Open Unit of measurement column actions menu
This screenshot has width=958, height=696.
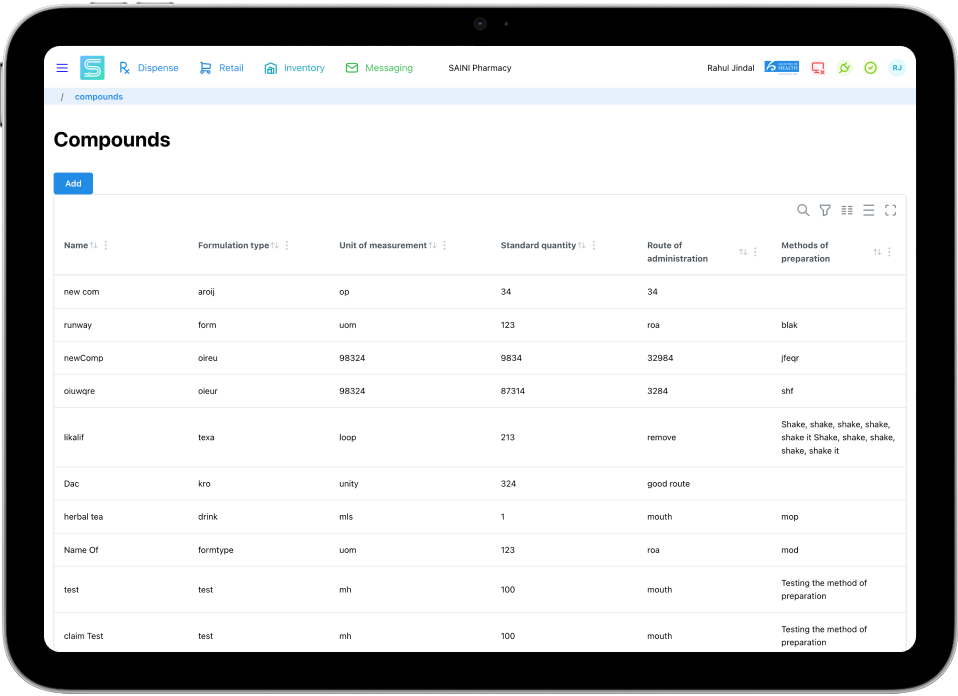coord(445,246)
